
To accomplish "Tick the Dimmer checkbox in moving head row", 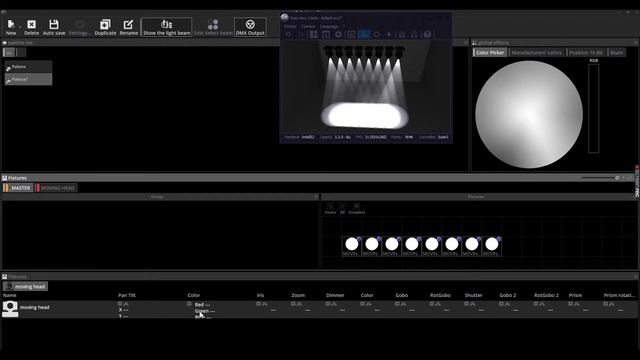I will pyautogui.click(x=328, y=304).
